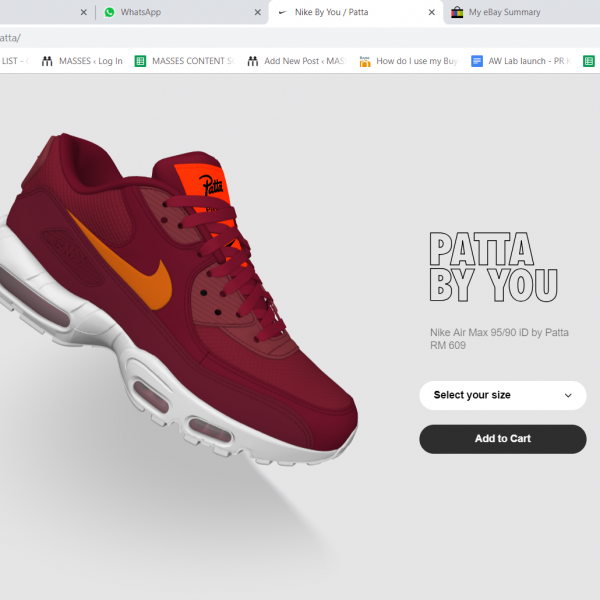Click the Patta logo on shoe tongue

(211, 183)
